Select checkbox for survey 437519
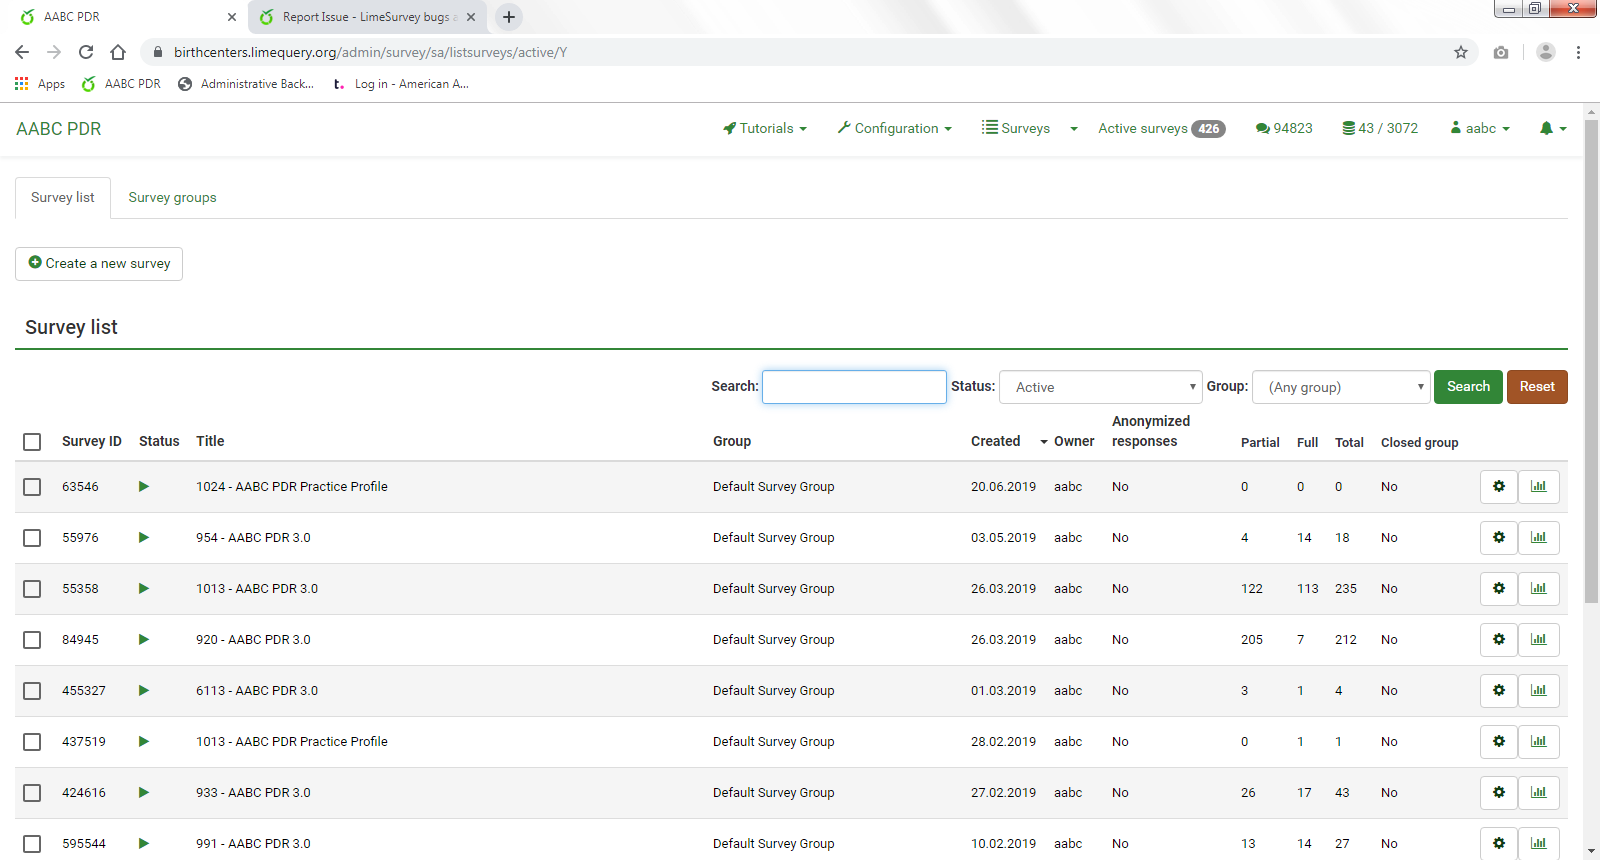This screenshot has width=1600, height=860. tap(32, 742)
